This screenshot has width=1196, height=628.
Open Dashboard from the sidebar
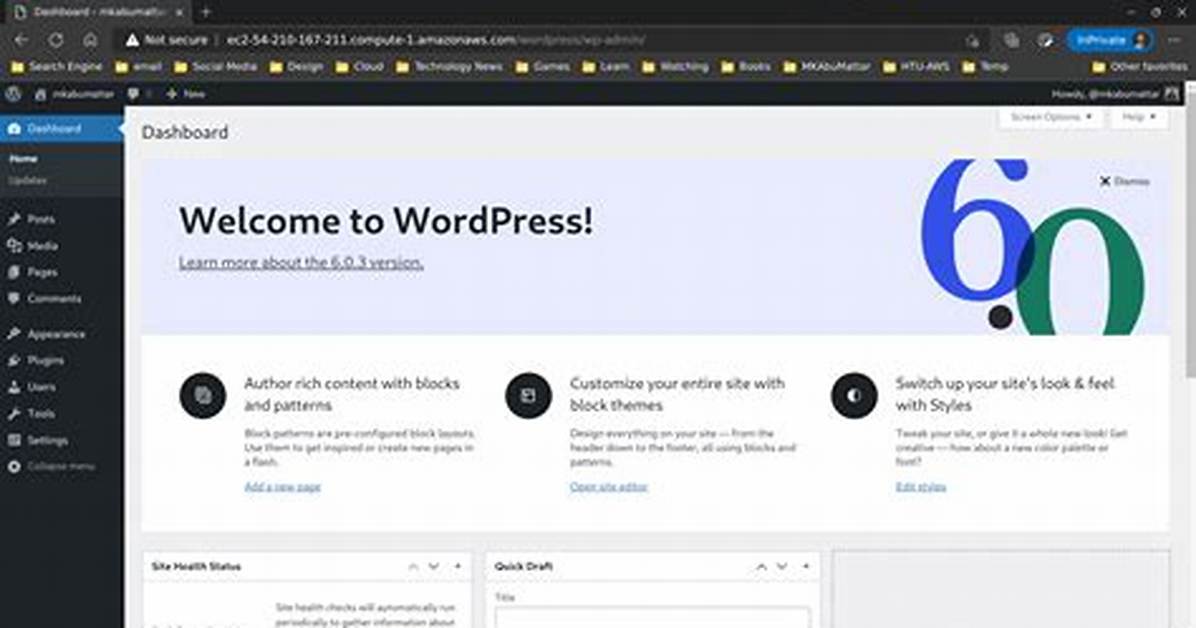coord(61,129)
